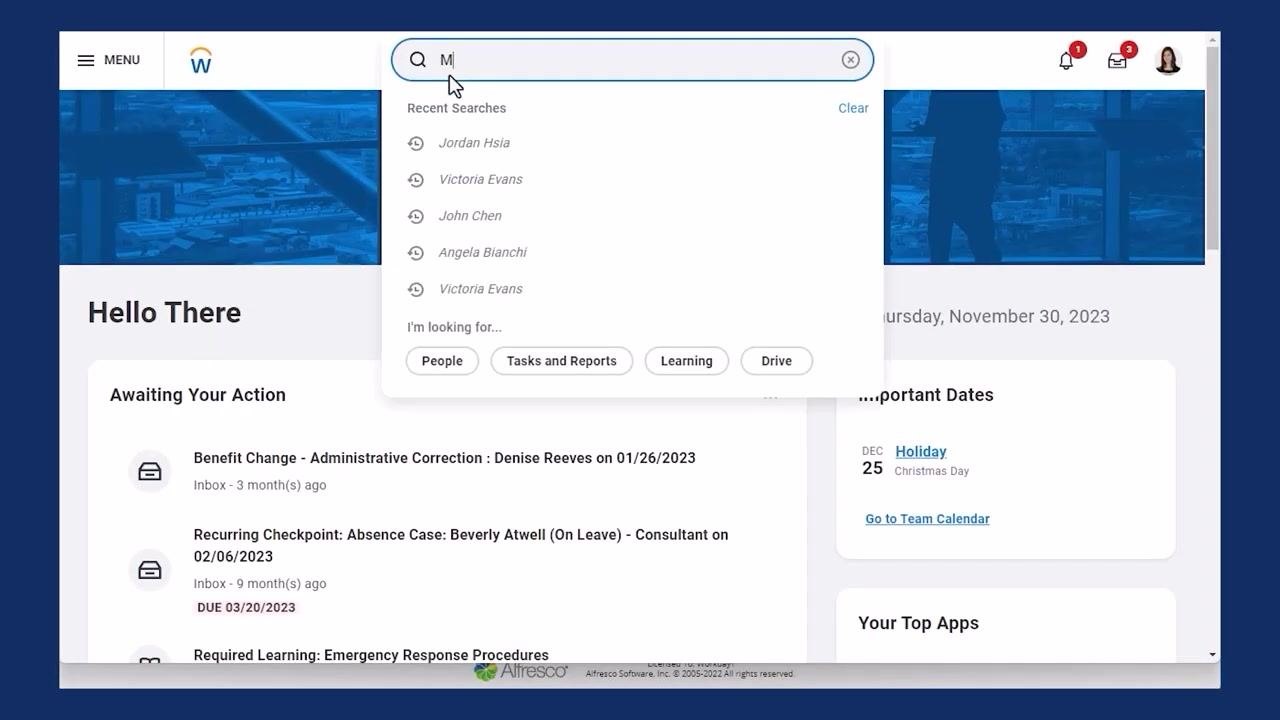1280x720 pixels.
Task: Choose the Learning filter chip
Action: point(686,361)
